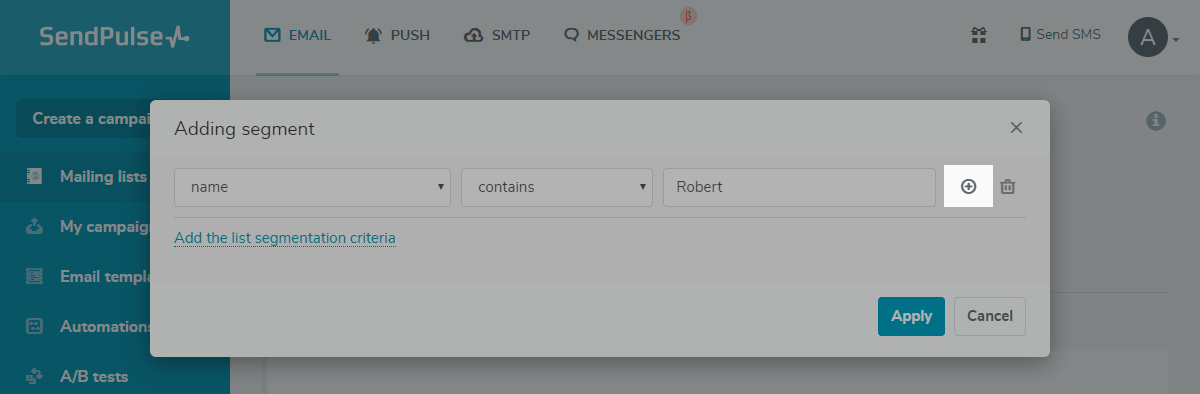This screenshot has height=394, width=1200.
Task: Expand the name field dropdown
Action: coord(312,187)
